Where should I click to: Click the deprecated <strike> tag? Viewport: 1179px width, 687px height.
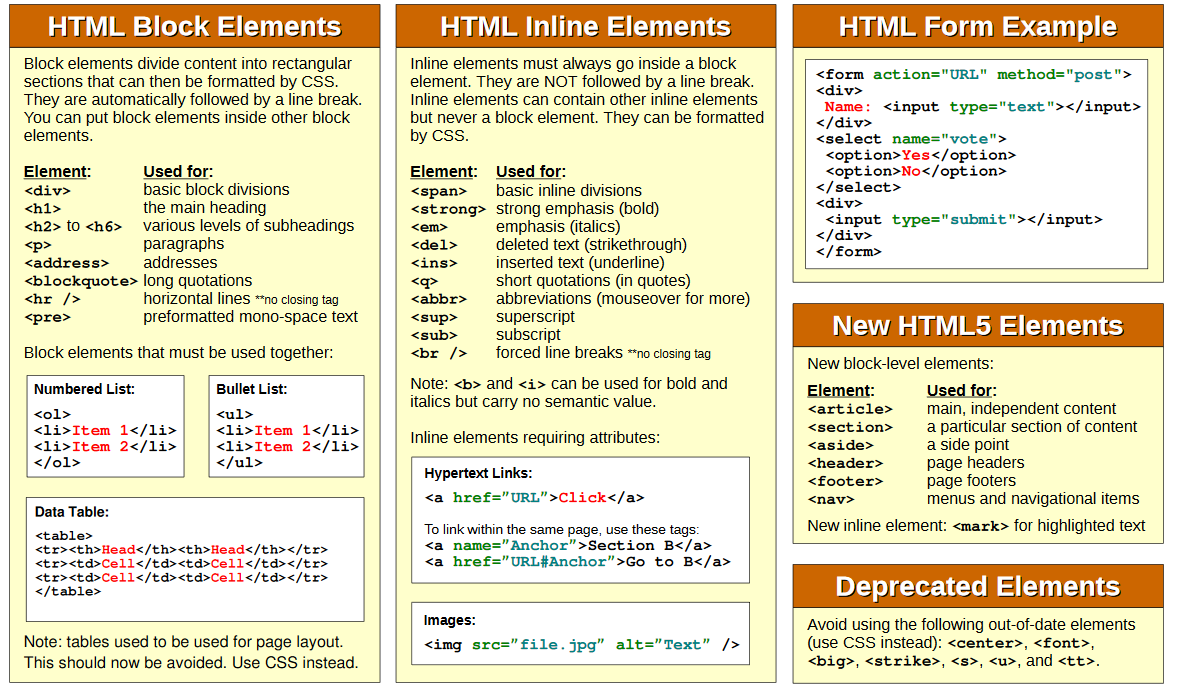[x=902, y=661]
